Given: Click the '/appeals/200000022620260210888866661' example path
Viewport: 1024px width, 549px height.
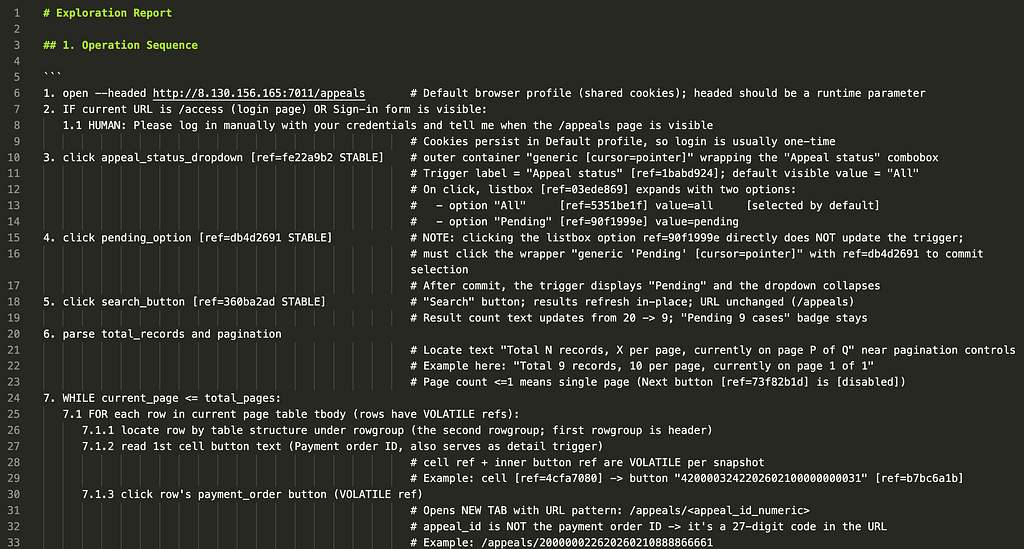Looking at the screenshot, I should coord(597,542).
